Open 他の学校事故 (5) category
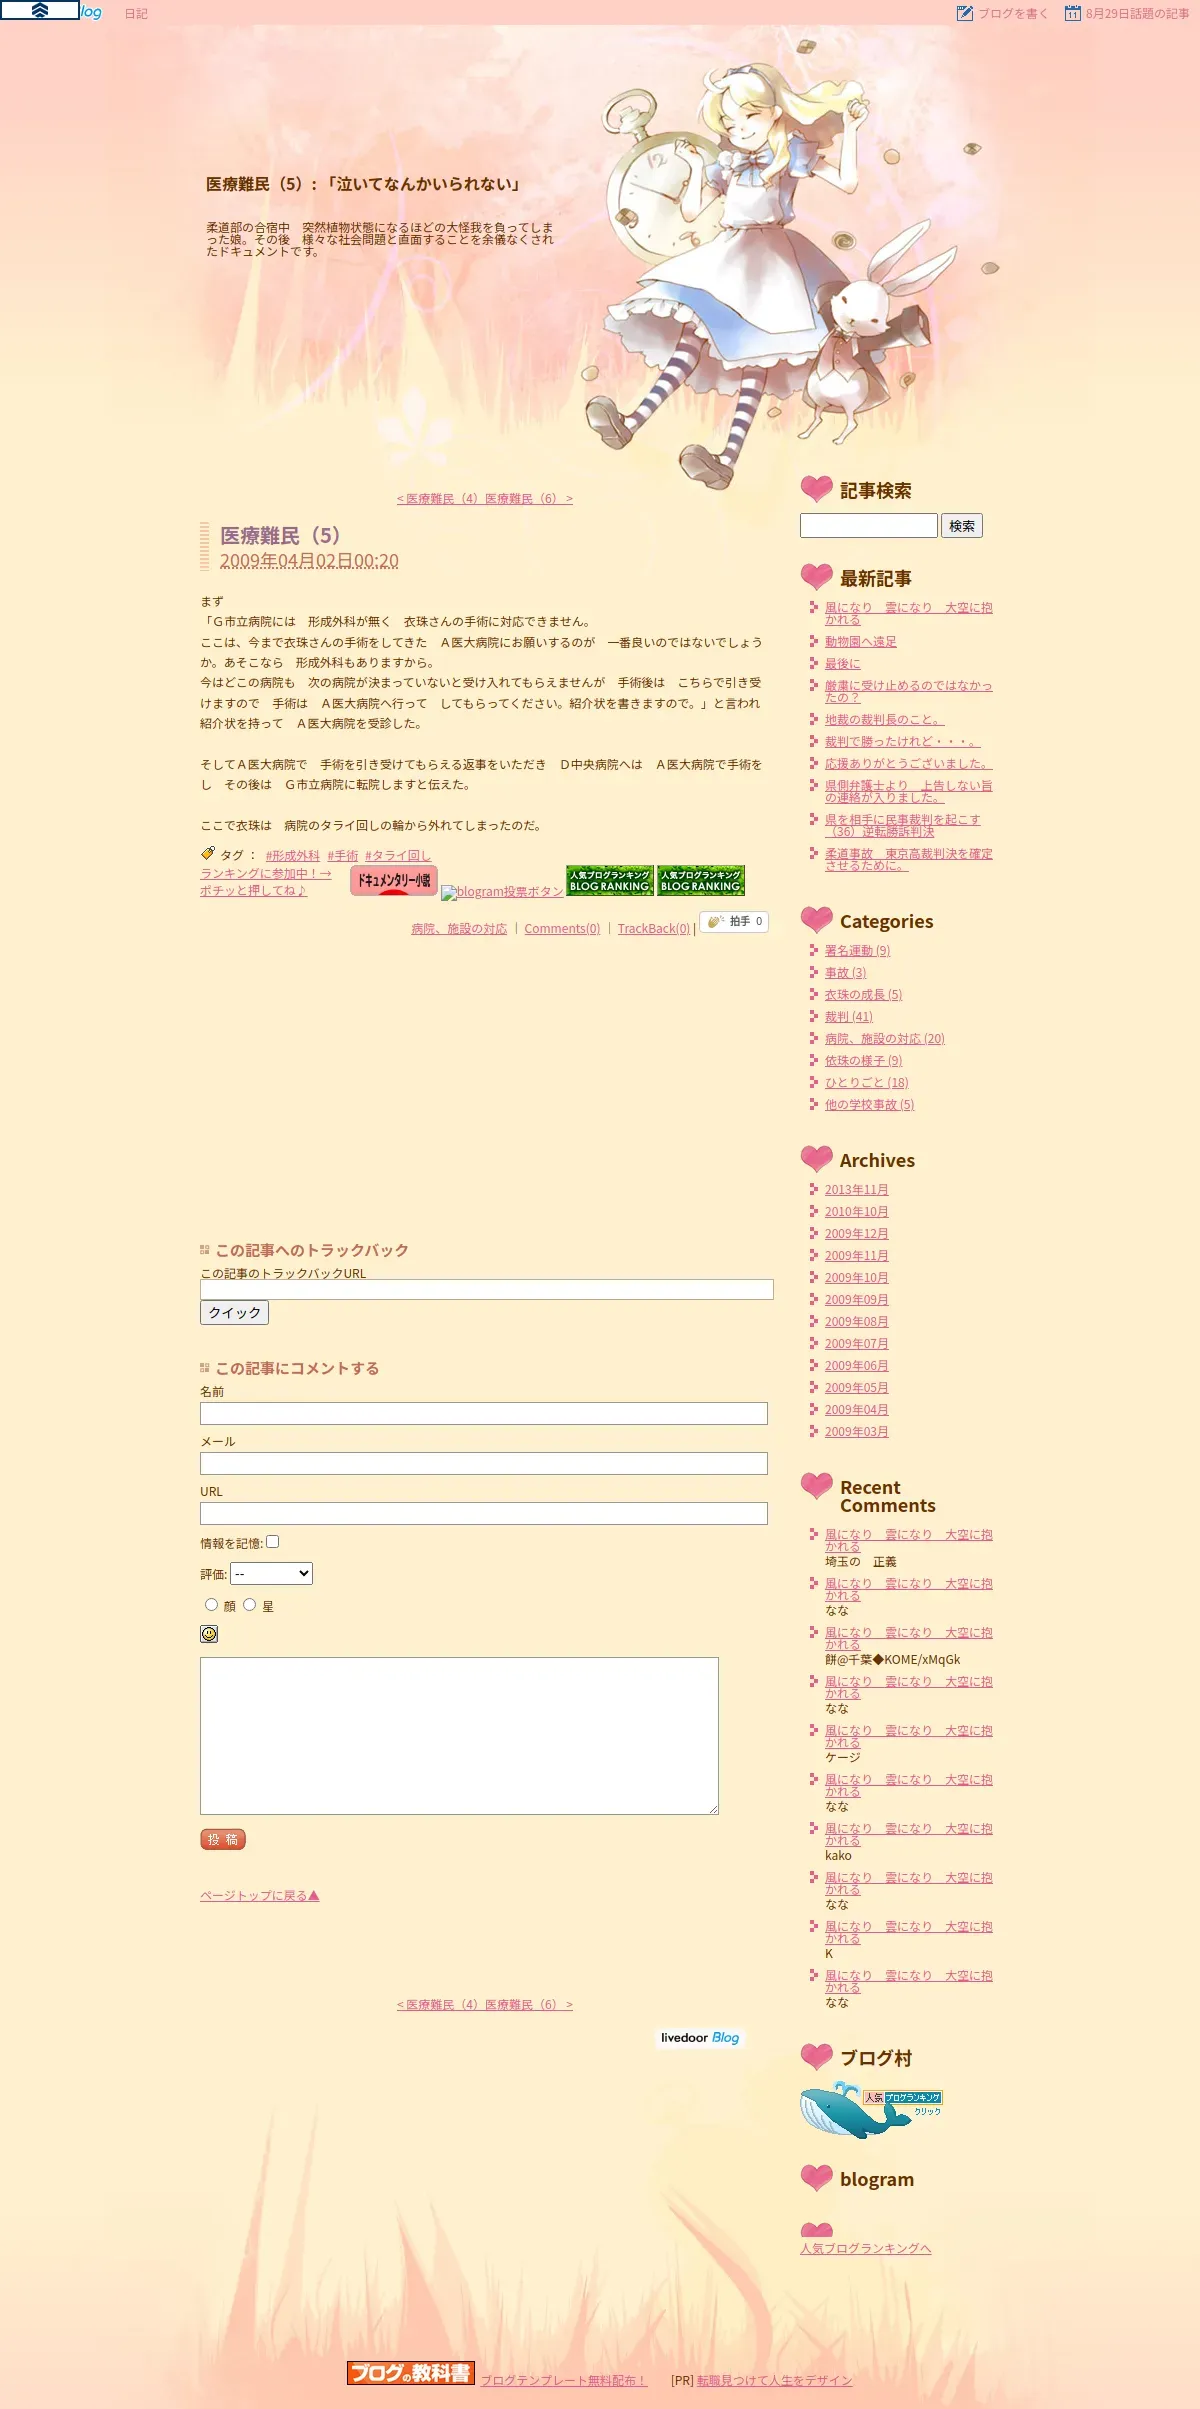1200x2409 pixels. pyautogui.click(x=870, y=1105)
